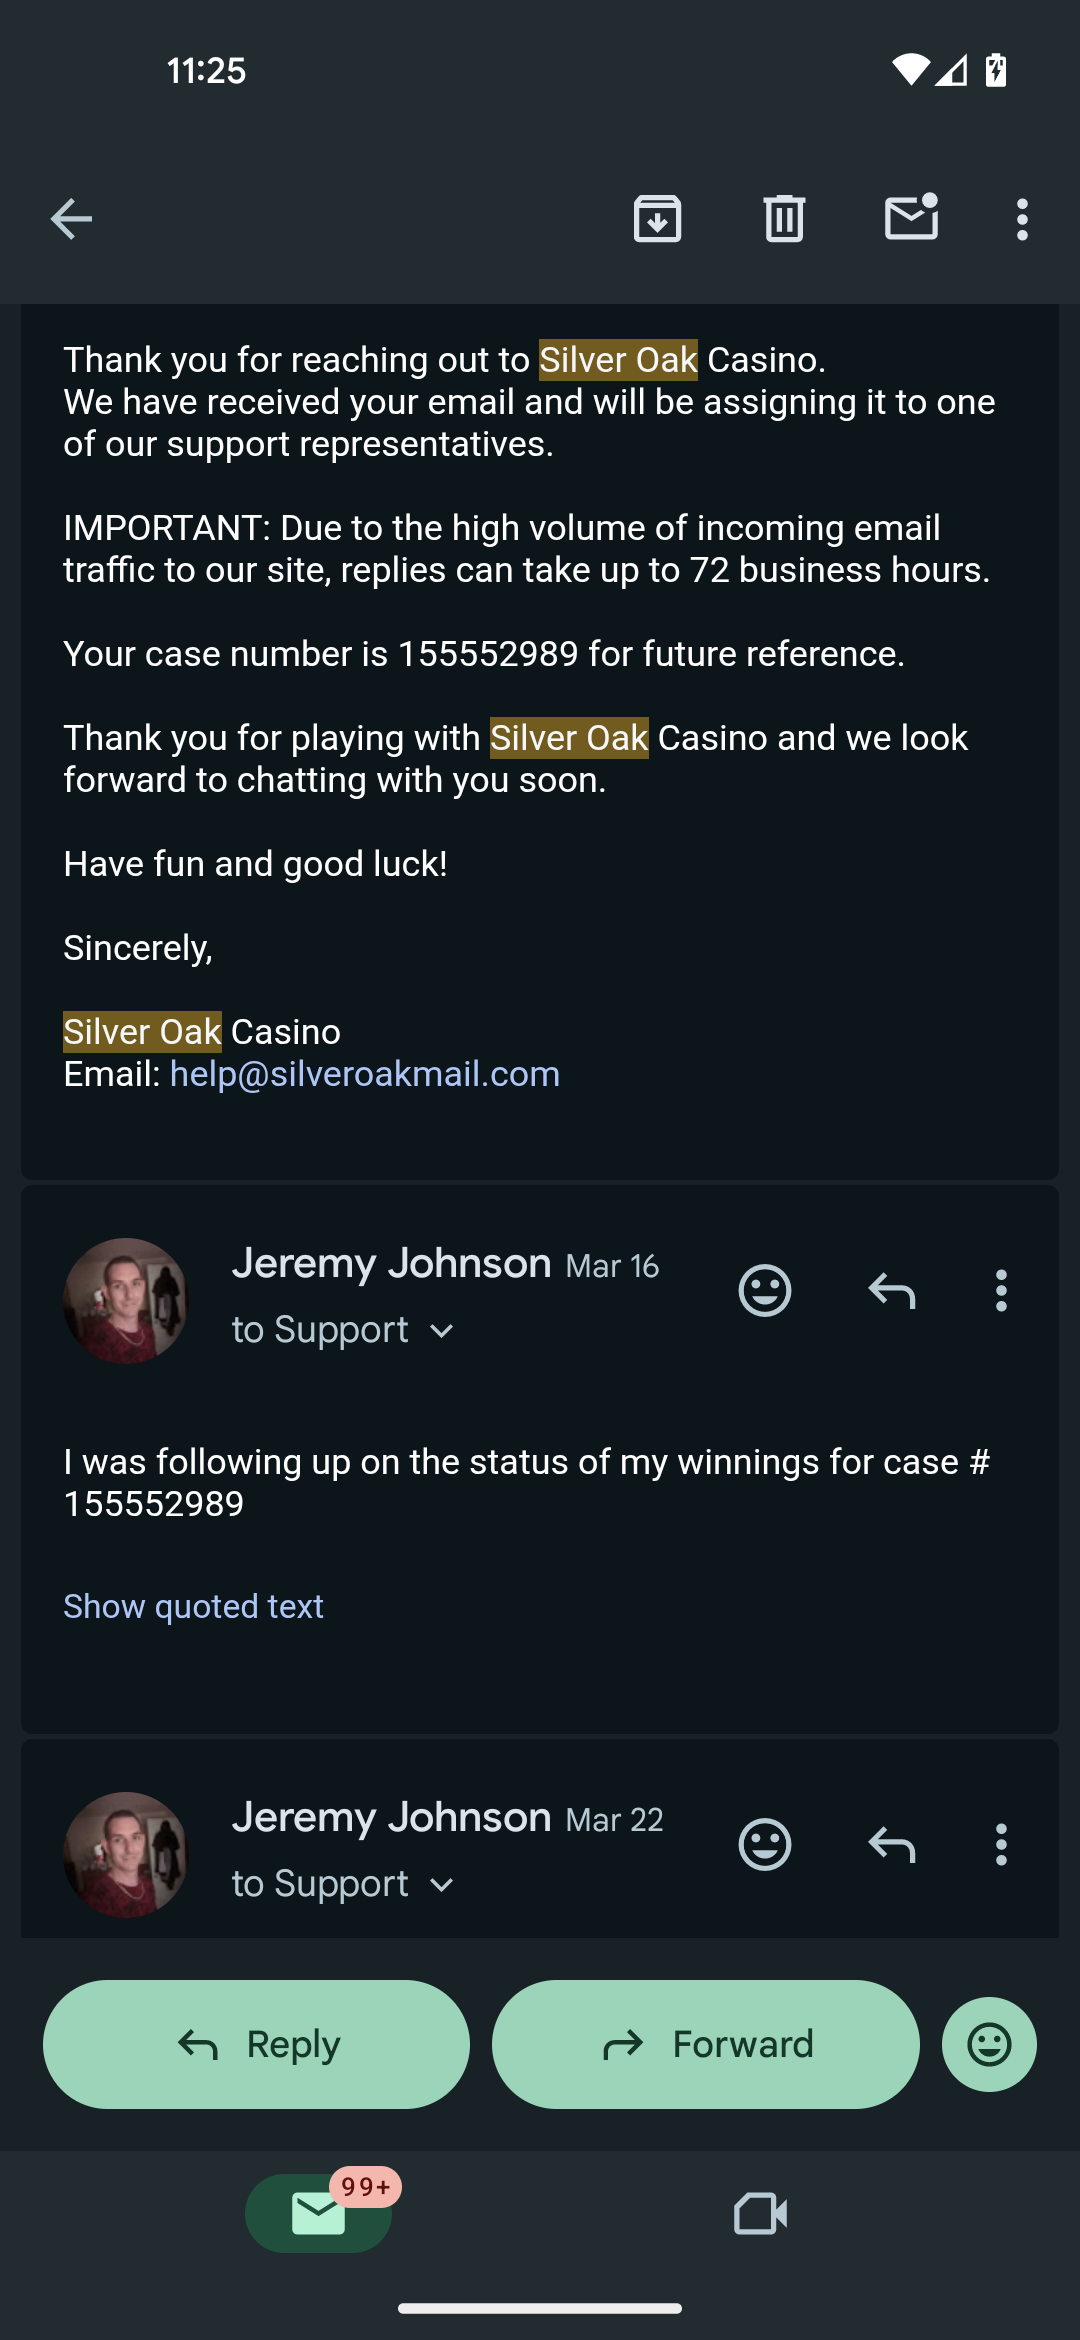Open more options for Mar 22 message
The width and height of the screenshot is (1080, 2340).
(1001, 1844)
